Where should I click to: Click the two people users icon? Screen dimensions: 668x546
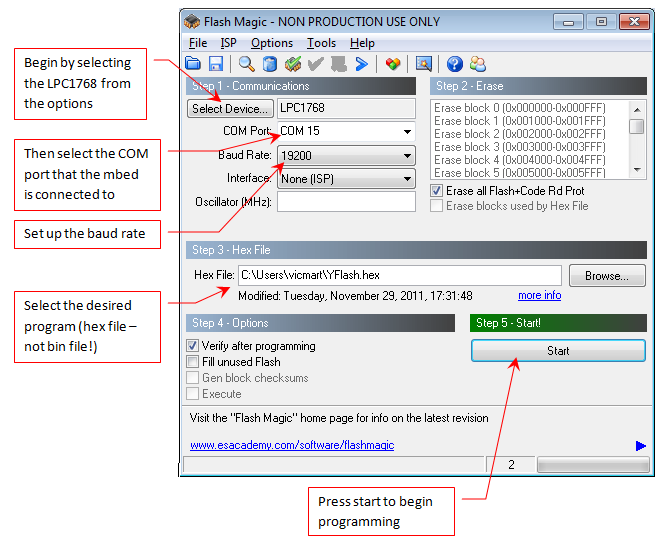(478, 65)
